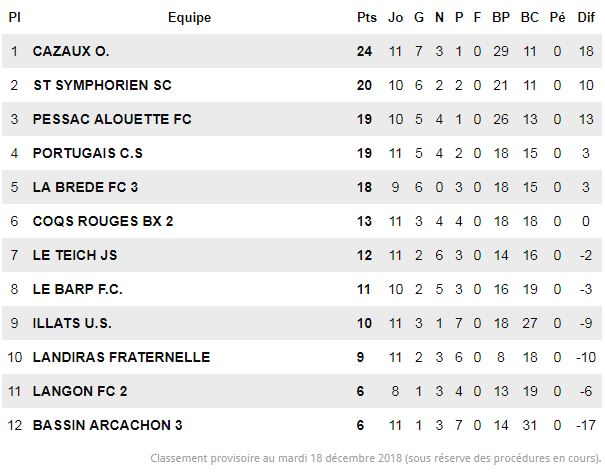
Task: Click the Pts column header
Action: [x=367, y=17]
